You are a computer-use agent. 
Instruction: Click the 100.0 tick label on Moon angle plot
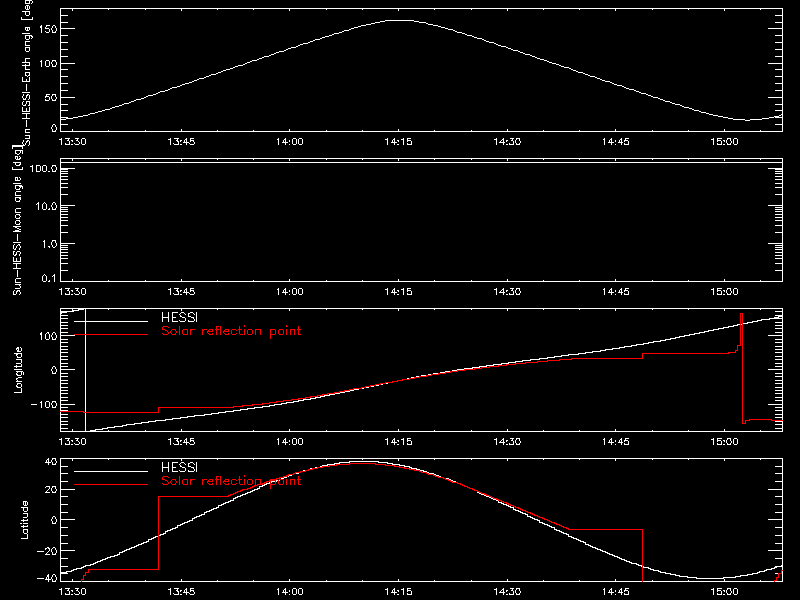coord(44,168)
